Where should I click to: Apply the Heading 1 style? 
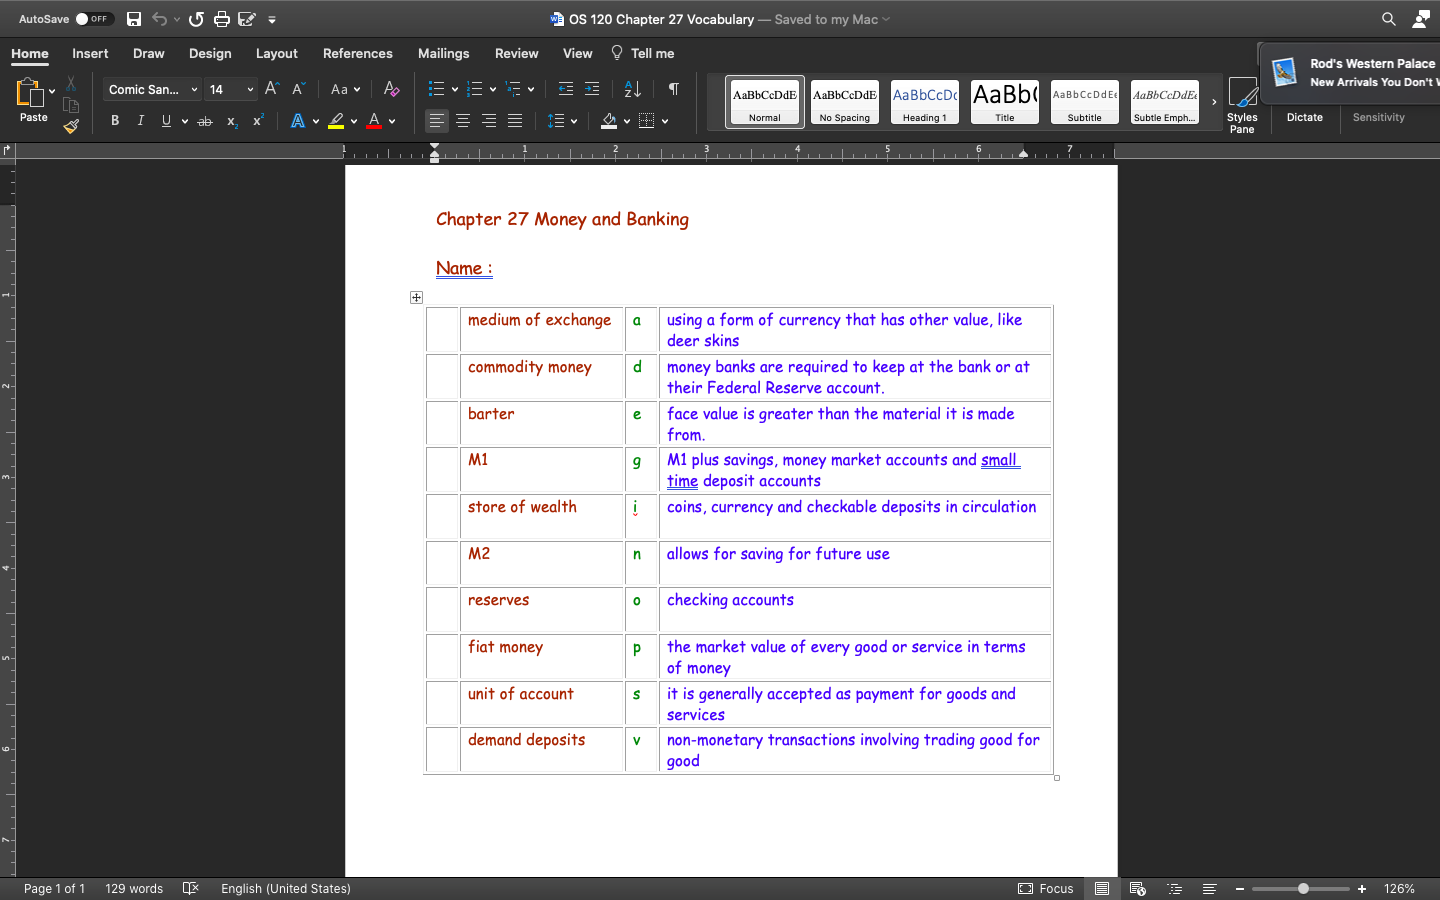coord(924,102)
